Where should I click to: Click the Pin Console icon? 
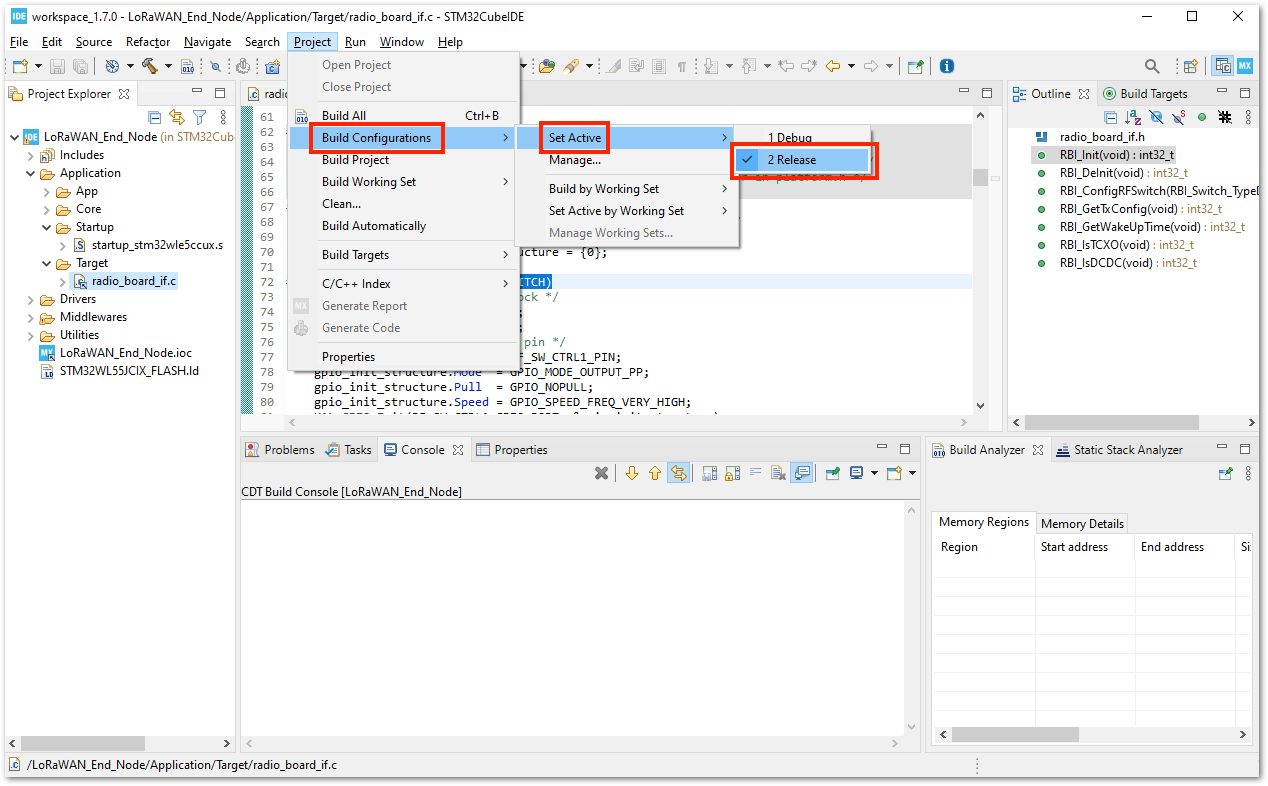point(832,473)
